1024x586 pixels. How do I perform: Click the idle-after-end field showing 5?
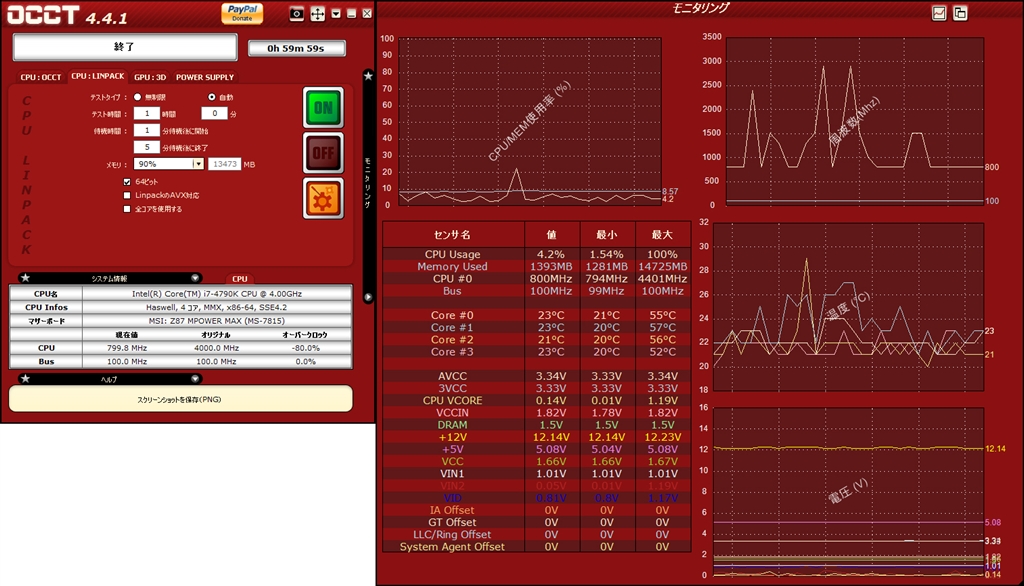click(147, 147)
